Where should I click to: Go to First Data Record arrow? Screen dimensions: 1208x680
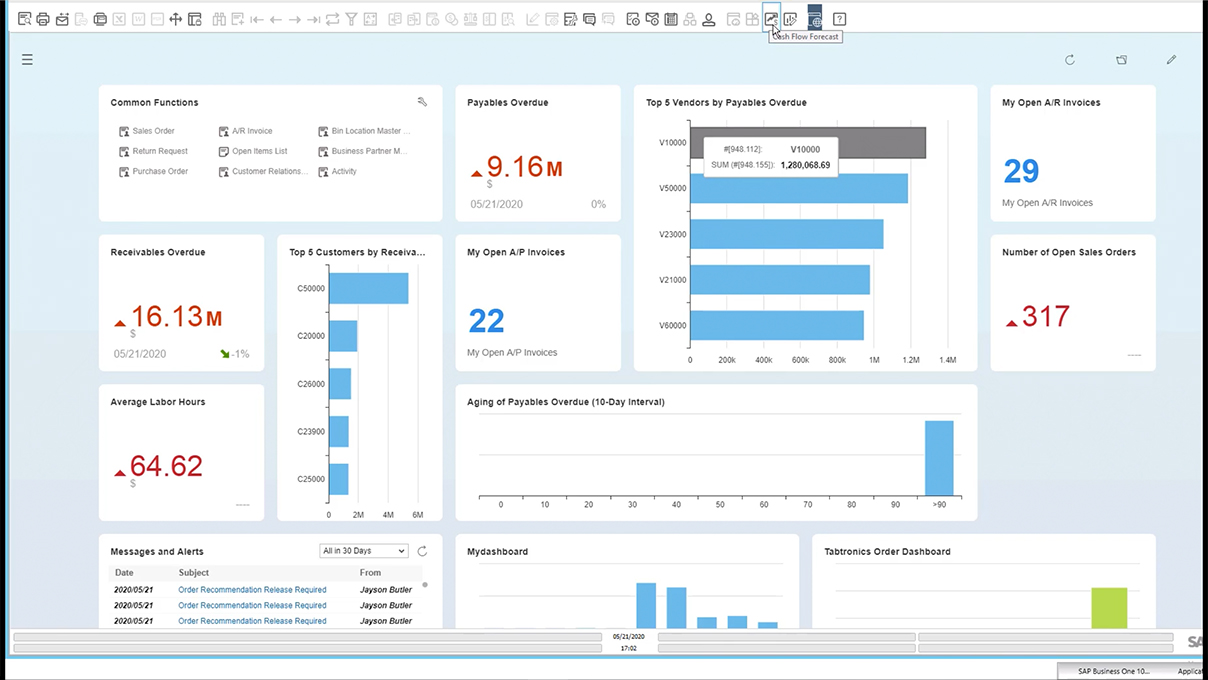pos(256,19)
